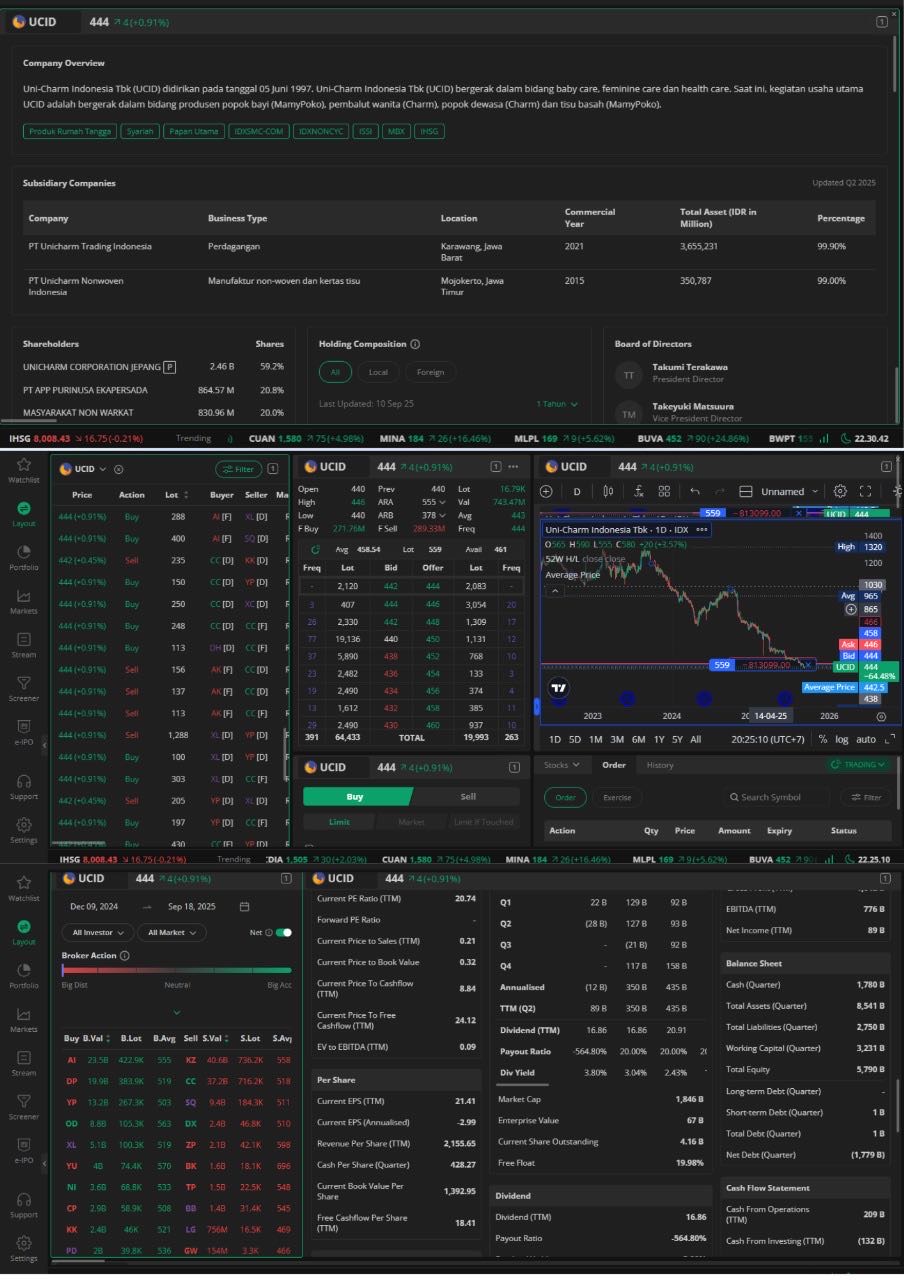Open the indicator templates grid icon
This screenshot has height=1280, width=904.
(x=664, y=491)
